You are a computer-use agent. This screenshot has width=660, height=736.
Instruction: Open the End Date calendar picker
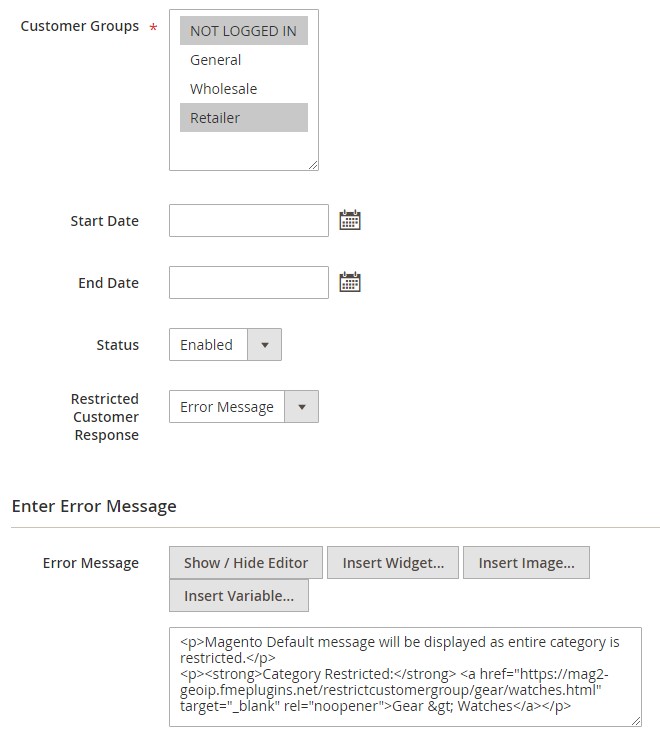click(x=349, y=283)
